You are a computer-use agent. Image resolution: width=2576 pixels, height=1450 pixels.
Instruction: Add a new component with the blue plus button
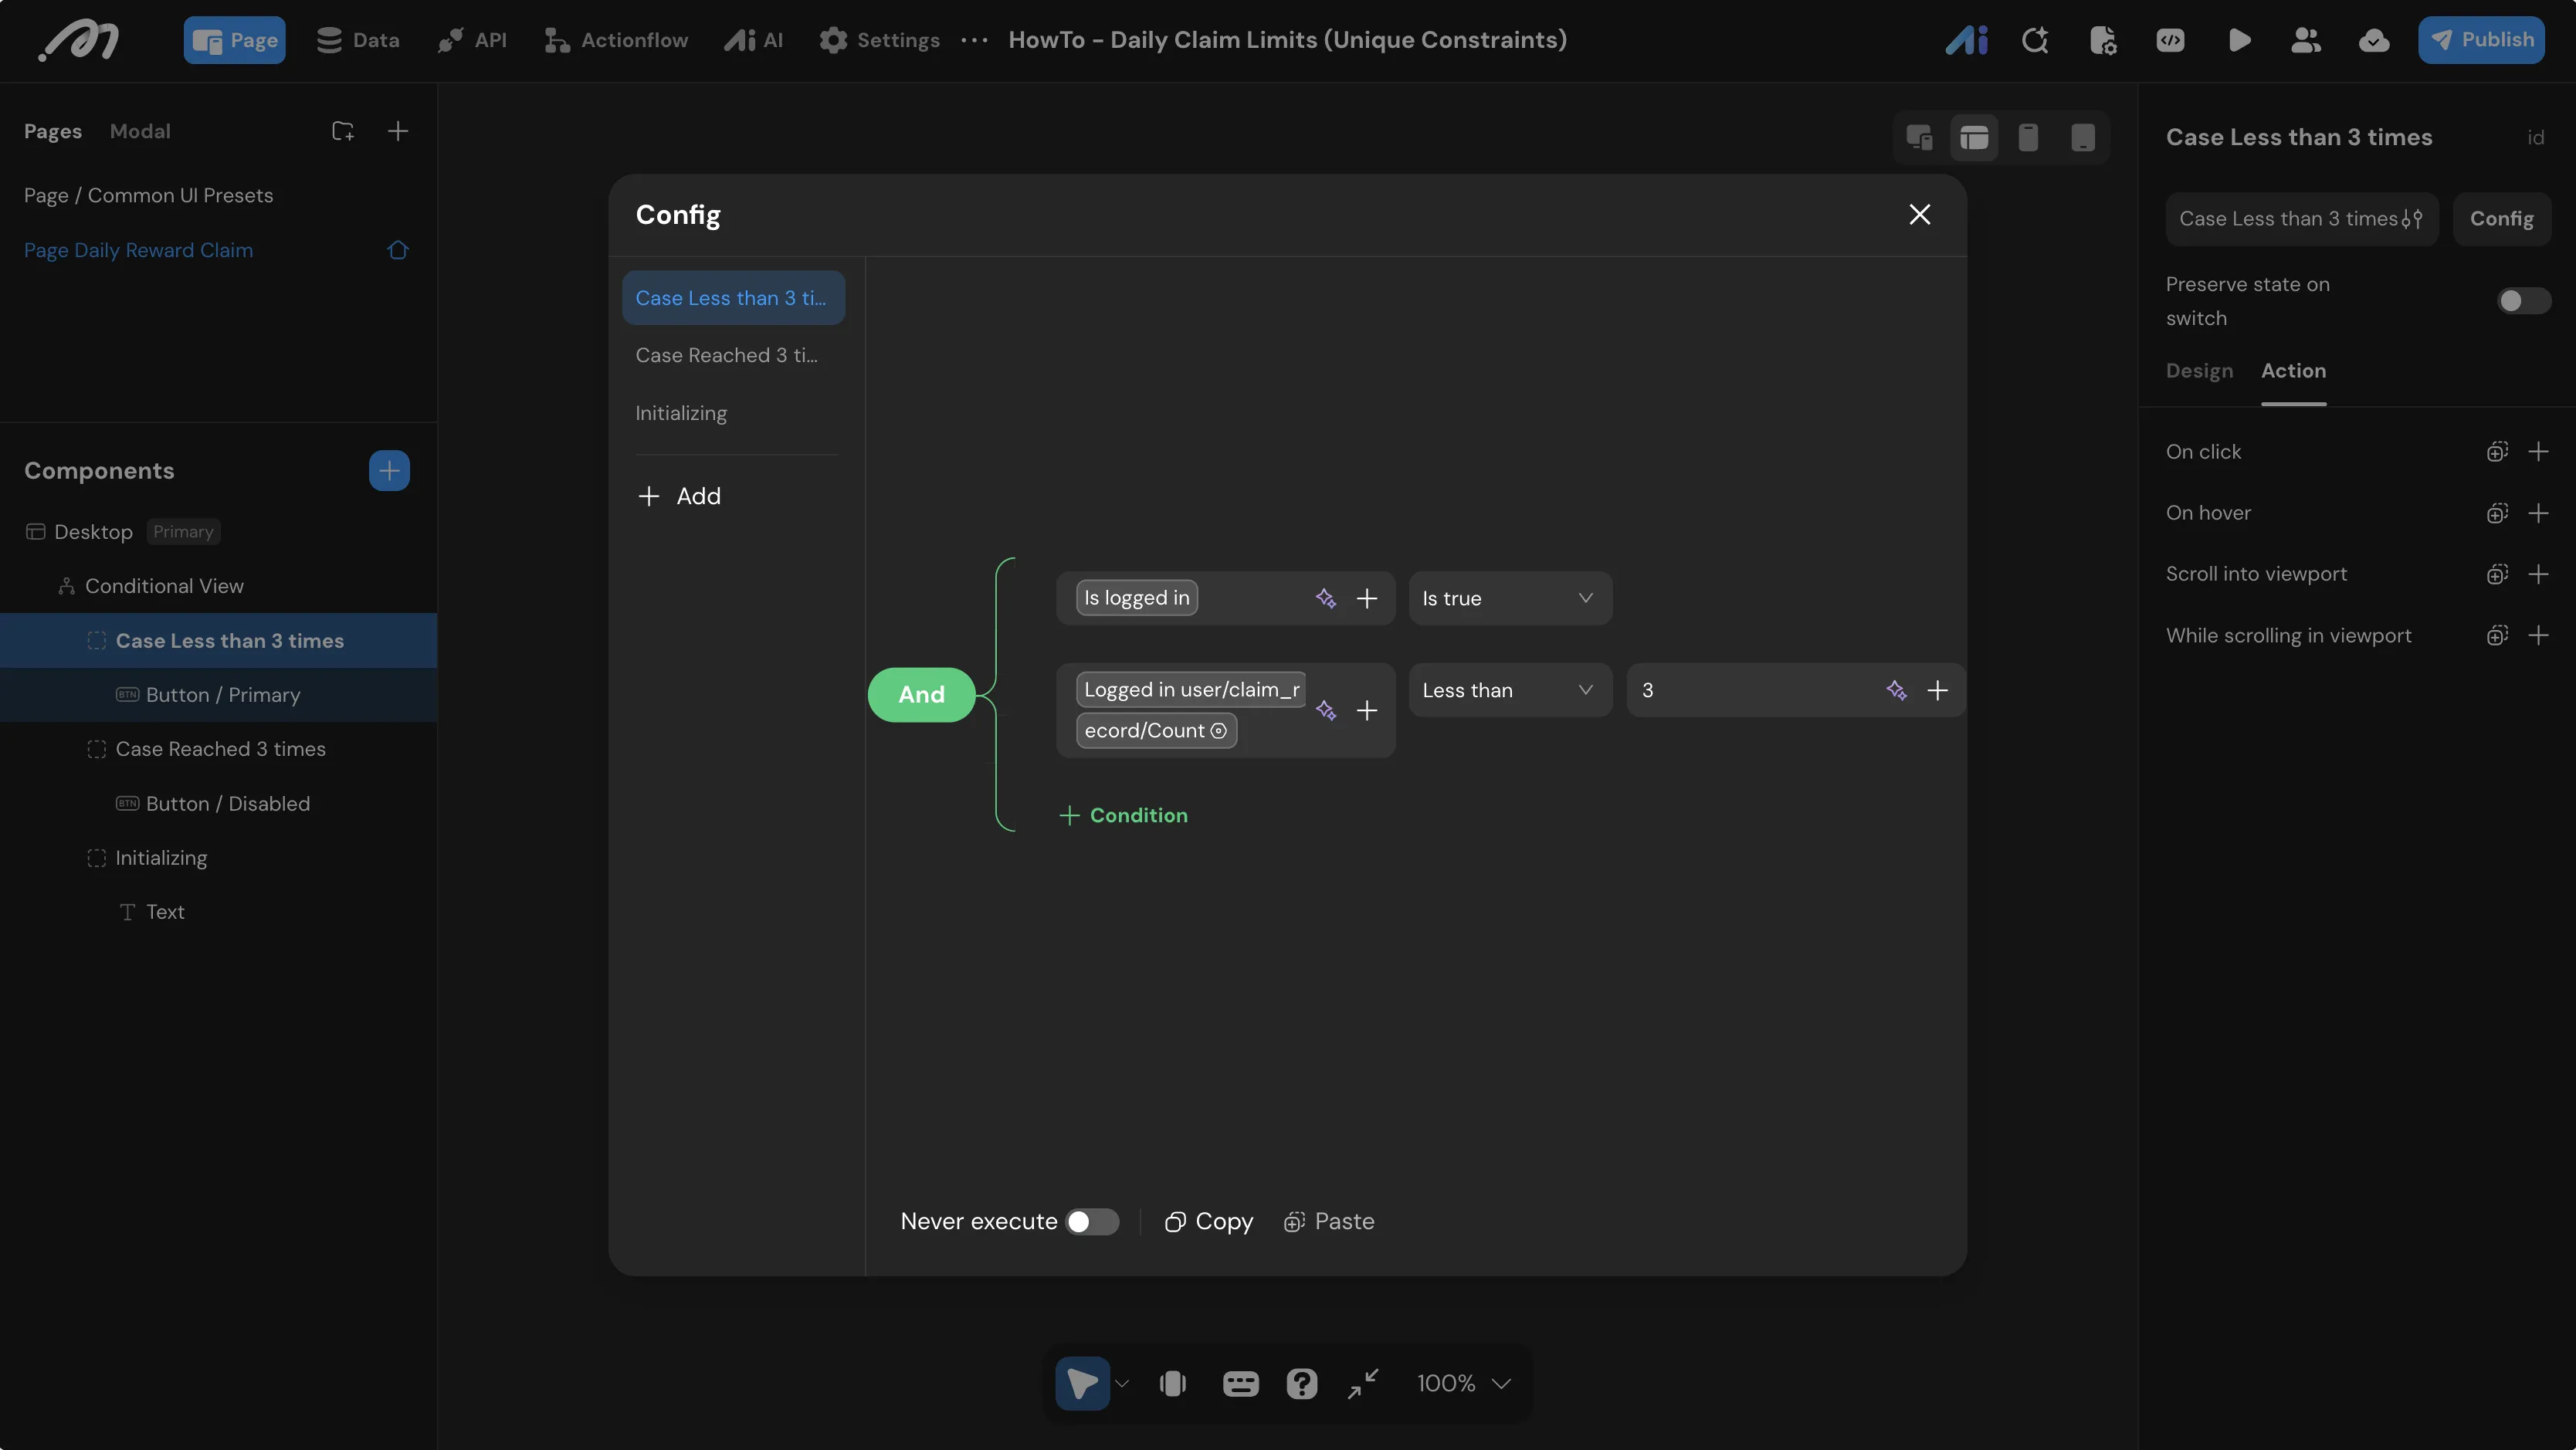389,471
